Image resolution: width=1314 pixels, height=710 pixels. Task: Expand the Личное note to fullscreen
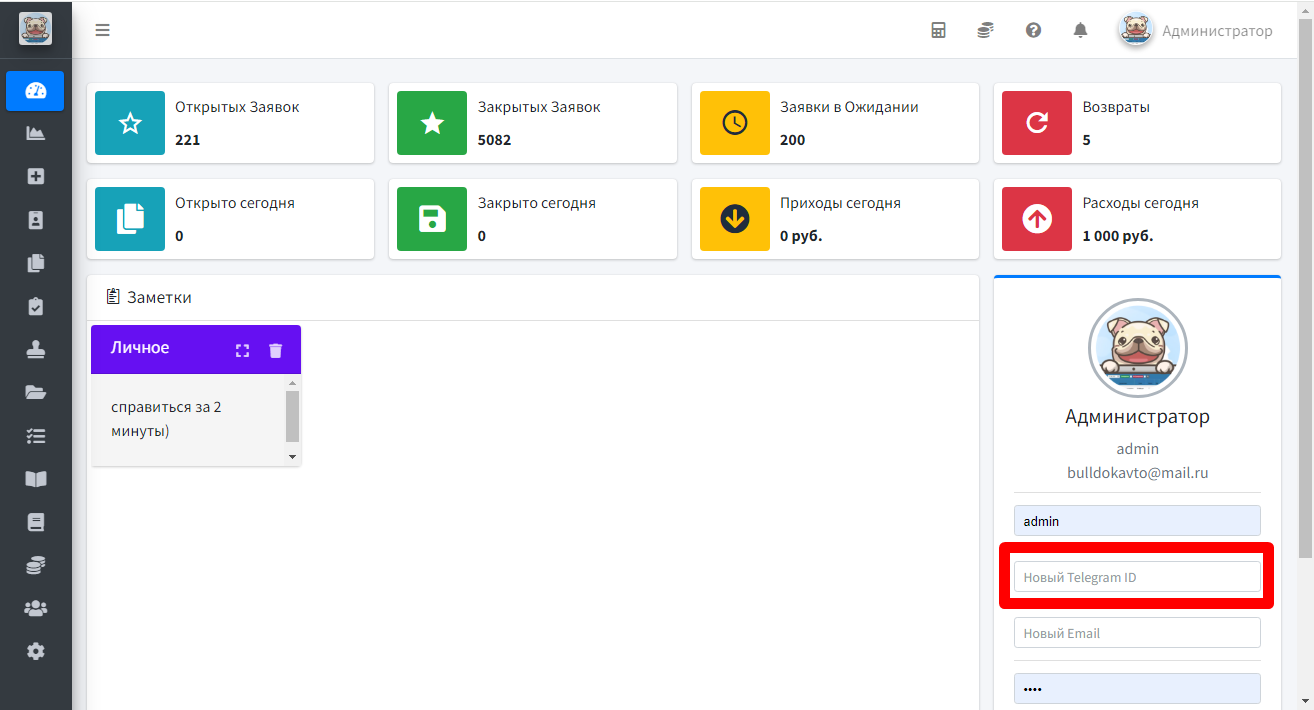click(242, 350)
